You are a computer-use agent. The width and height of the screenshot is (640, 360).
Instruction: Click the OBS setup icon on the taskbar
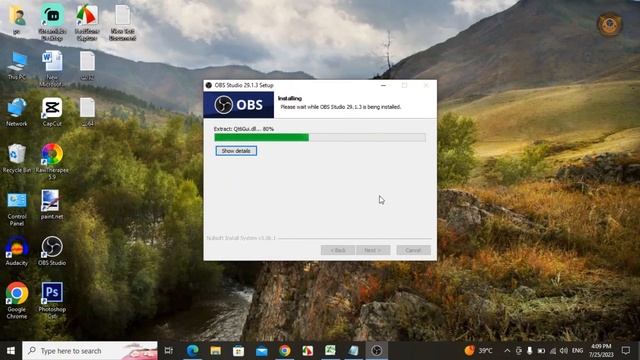[x=376, y=351]
